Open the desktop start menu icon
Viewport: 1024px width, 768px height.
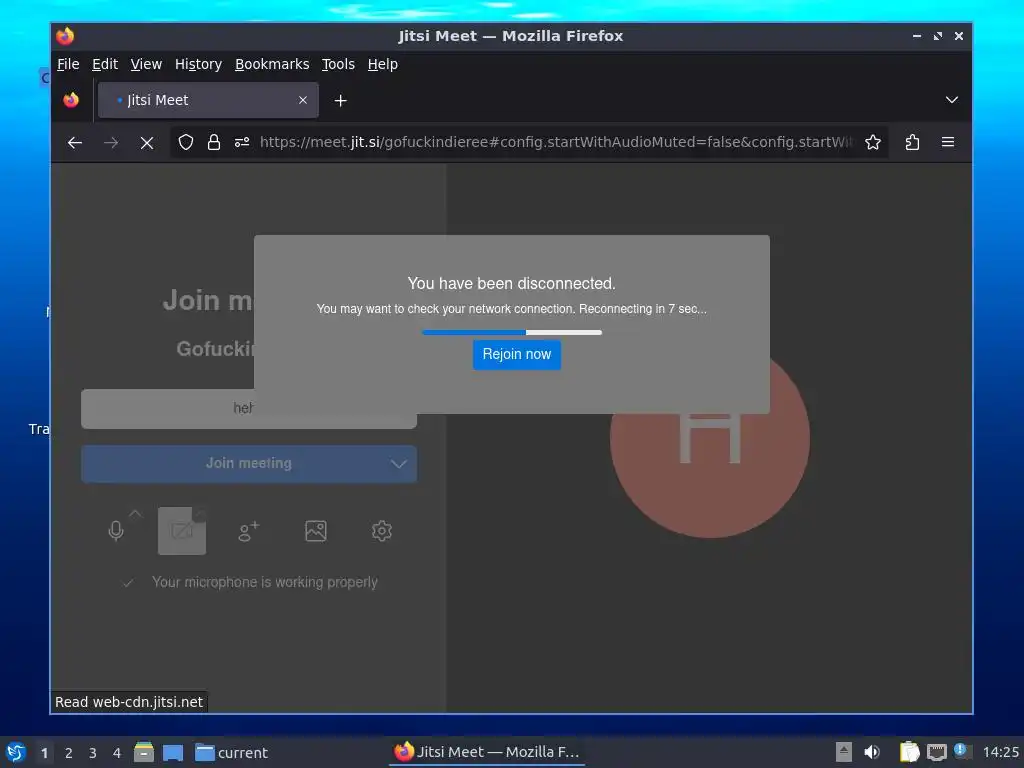point(16,752)
